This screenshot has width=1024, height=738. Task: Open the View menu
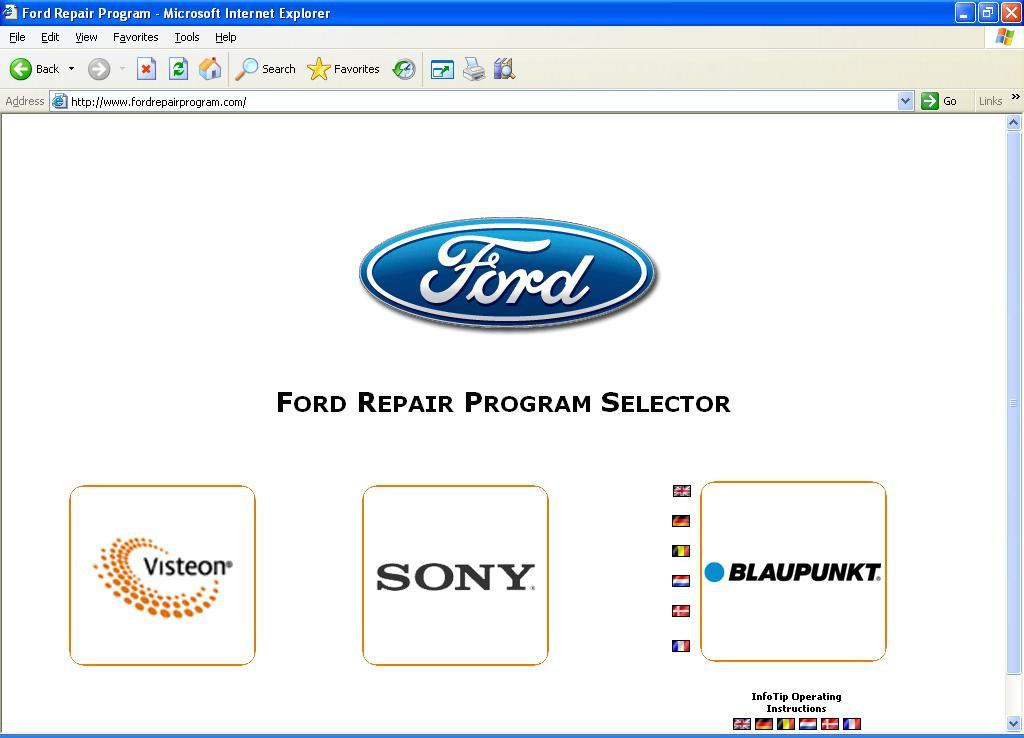tap(86, 37)
